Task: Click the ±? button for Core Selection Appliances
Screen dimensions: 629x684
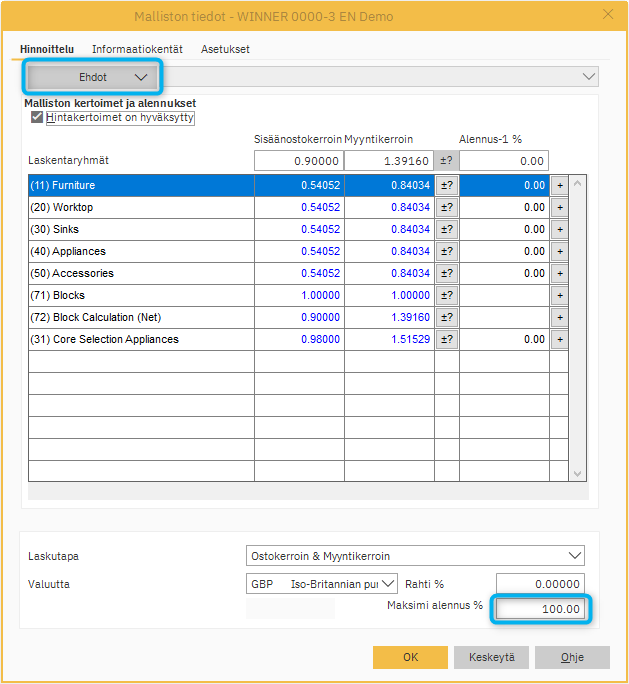Action: click(x=446, y=339)
